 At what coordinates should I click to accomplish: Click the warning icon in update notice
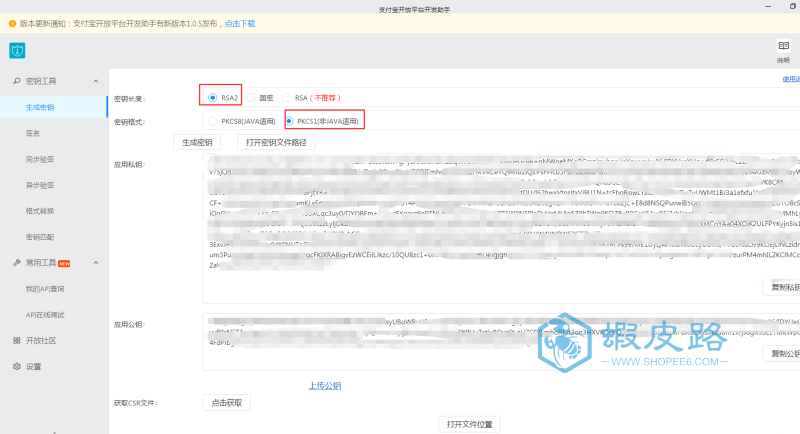pyautogui.click(x=12, y=23)
